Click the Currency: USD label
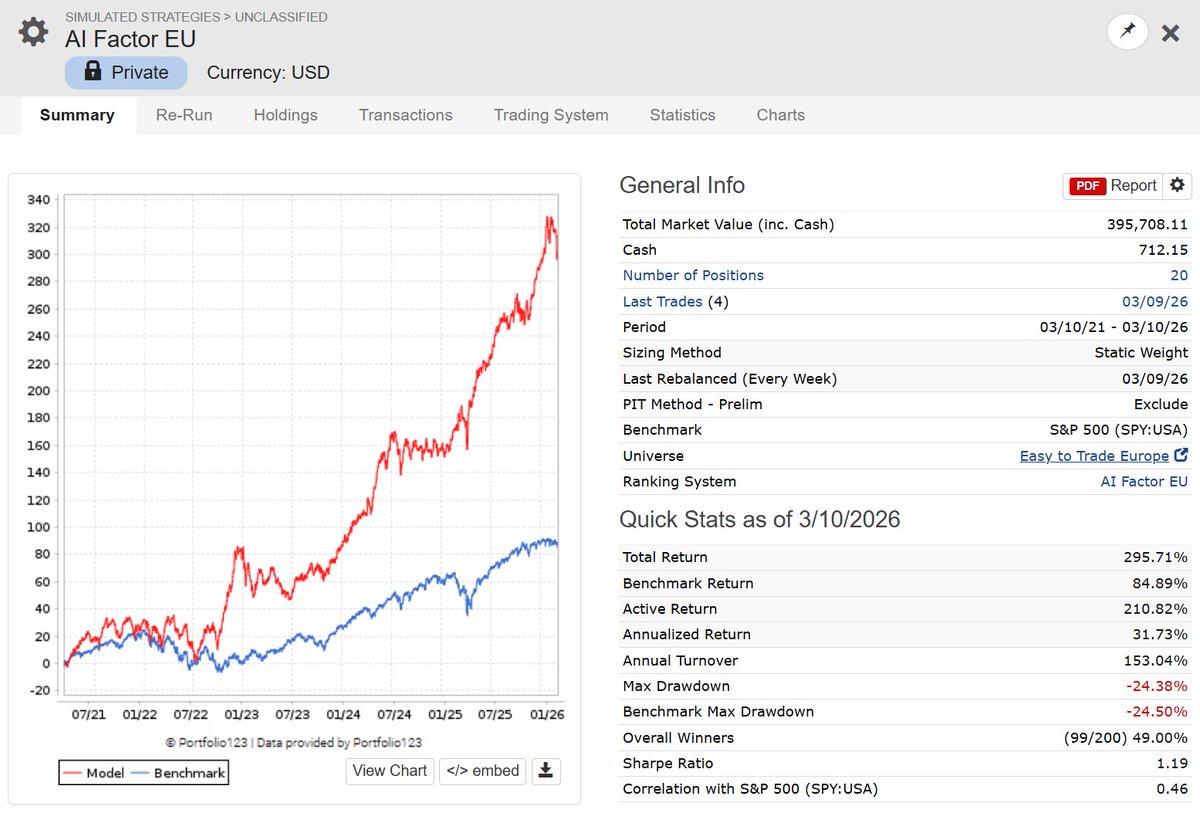The image size is (1200, 813). (268, 72)
